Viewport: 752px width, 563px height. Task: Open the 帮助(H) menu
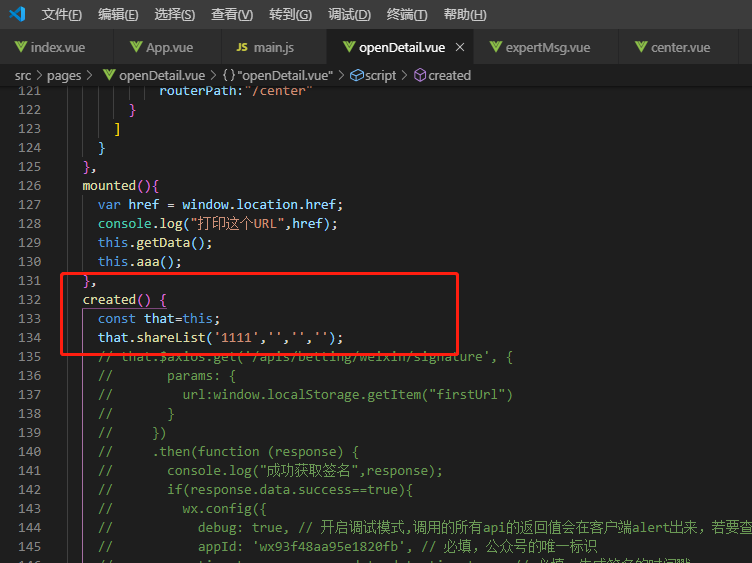coord(465,14)
